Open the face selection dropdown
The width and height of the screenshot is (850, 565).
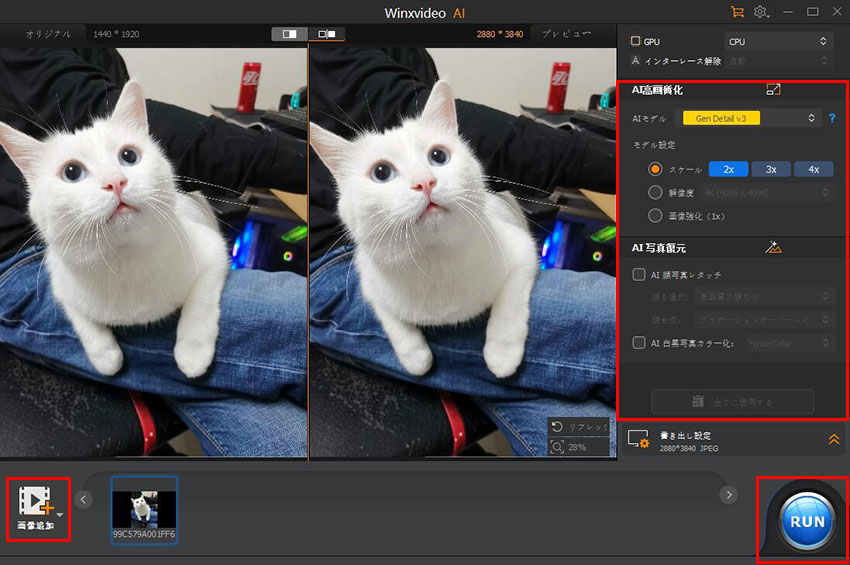764,297
